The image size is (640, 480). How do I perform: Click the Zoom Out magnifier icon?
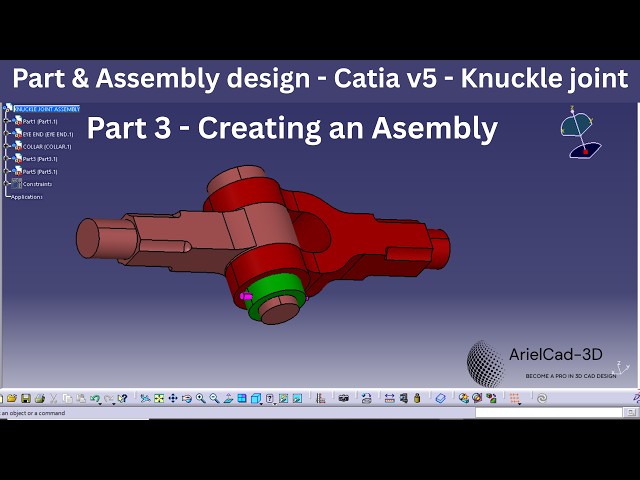coord(214,398)
